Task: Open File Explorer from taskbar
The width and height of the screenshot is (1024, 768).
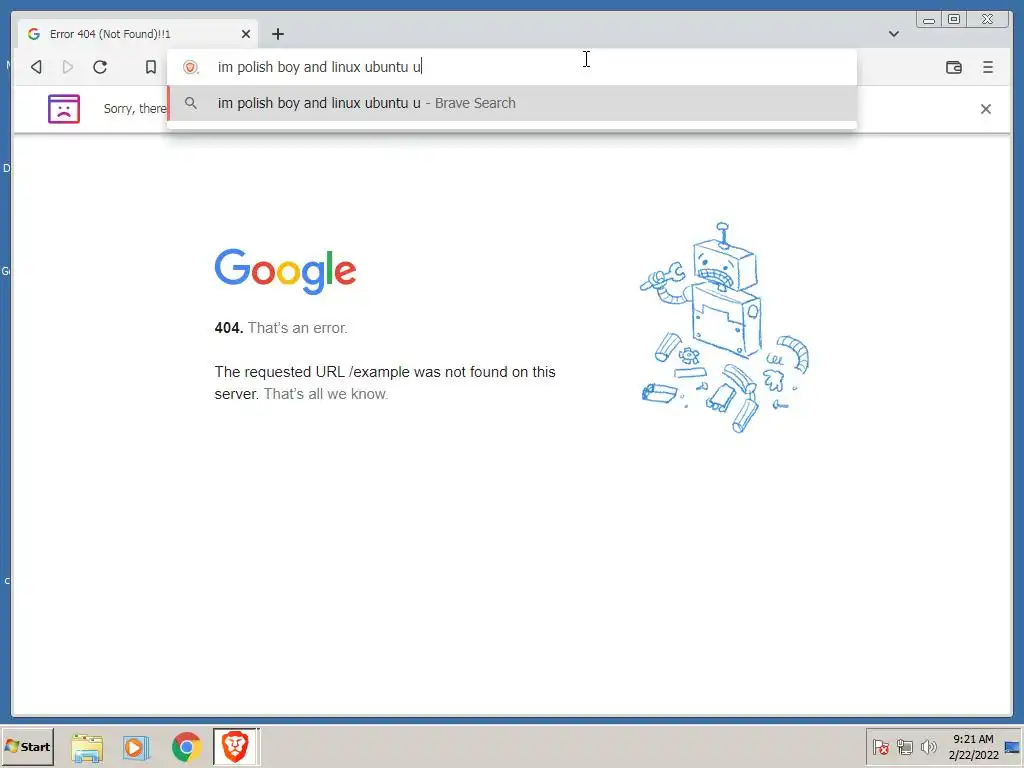Action: (x=87, y=747)
